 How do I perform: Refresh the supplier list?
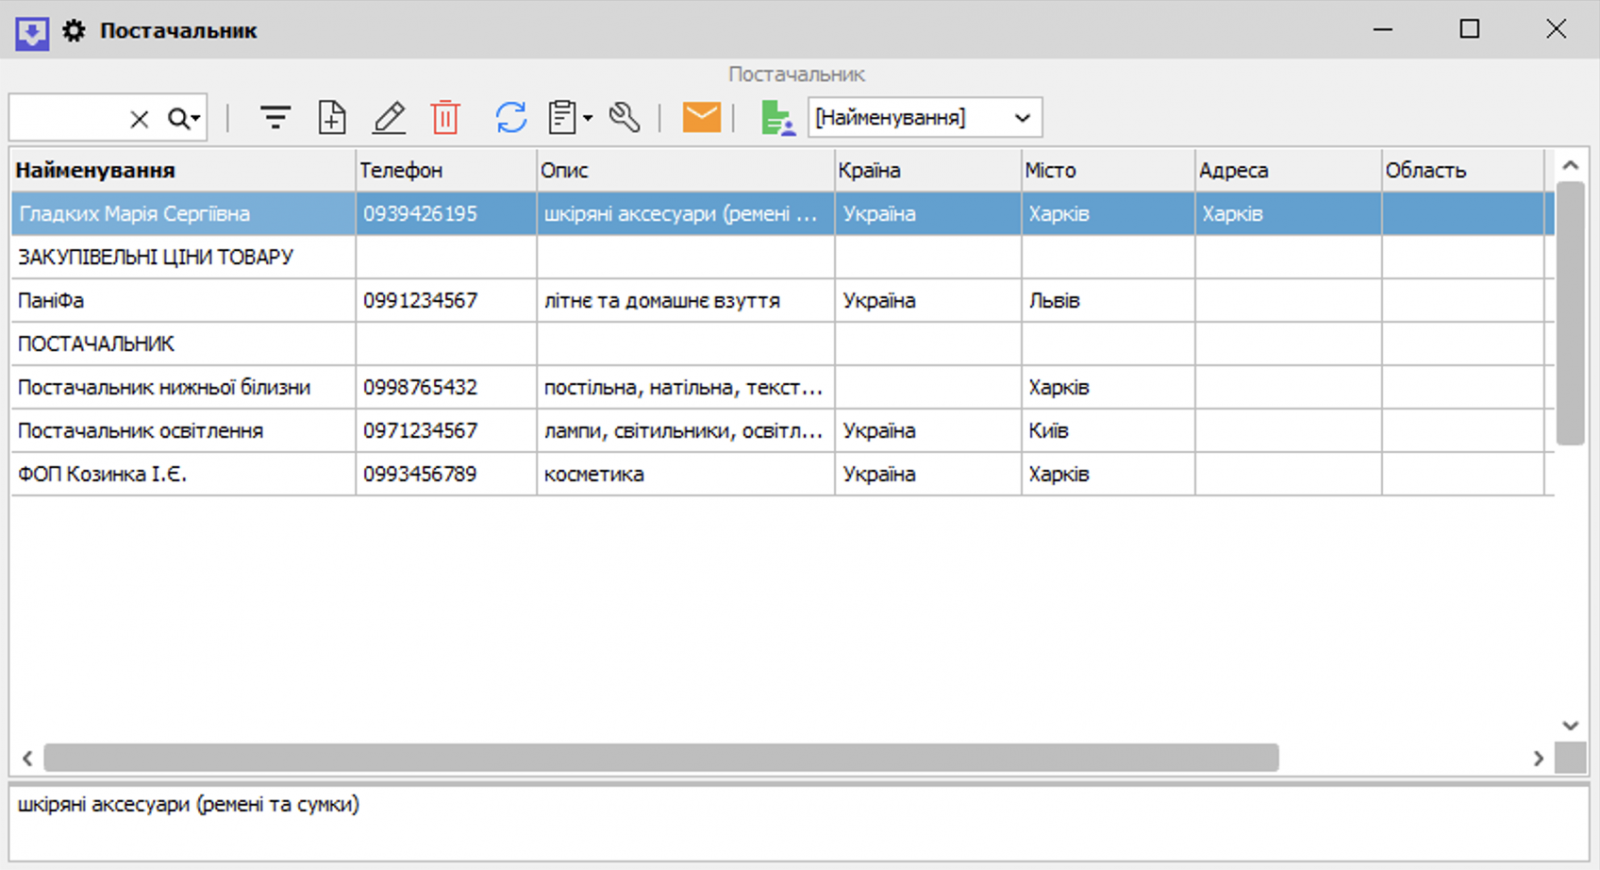511,118
